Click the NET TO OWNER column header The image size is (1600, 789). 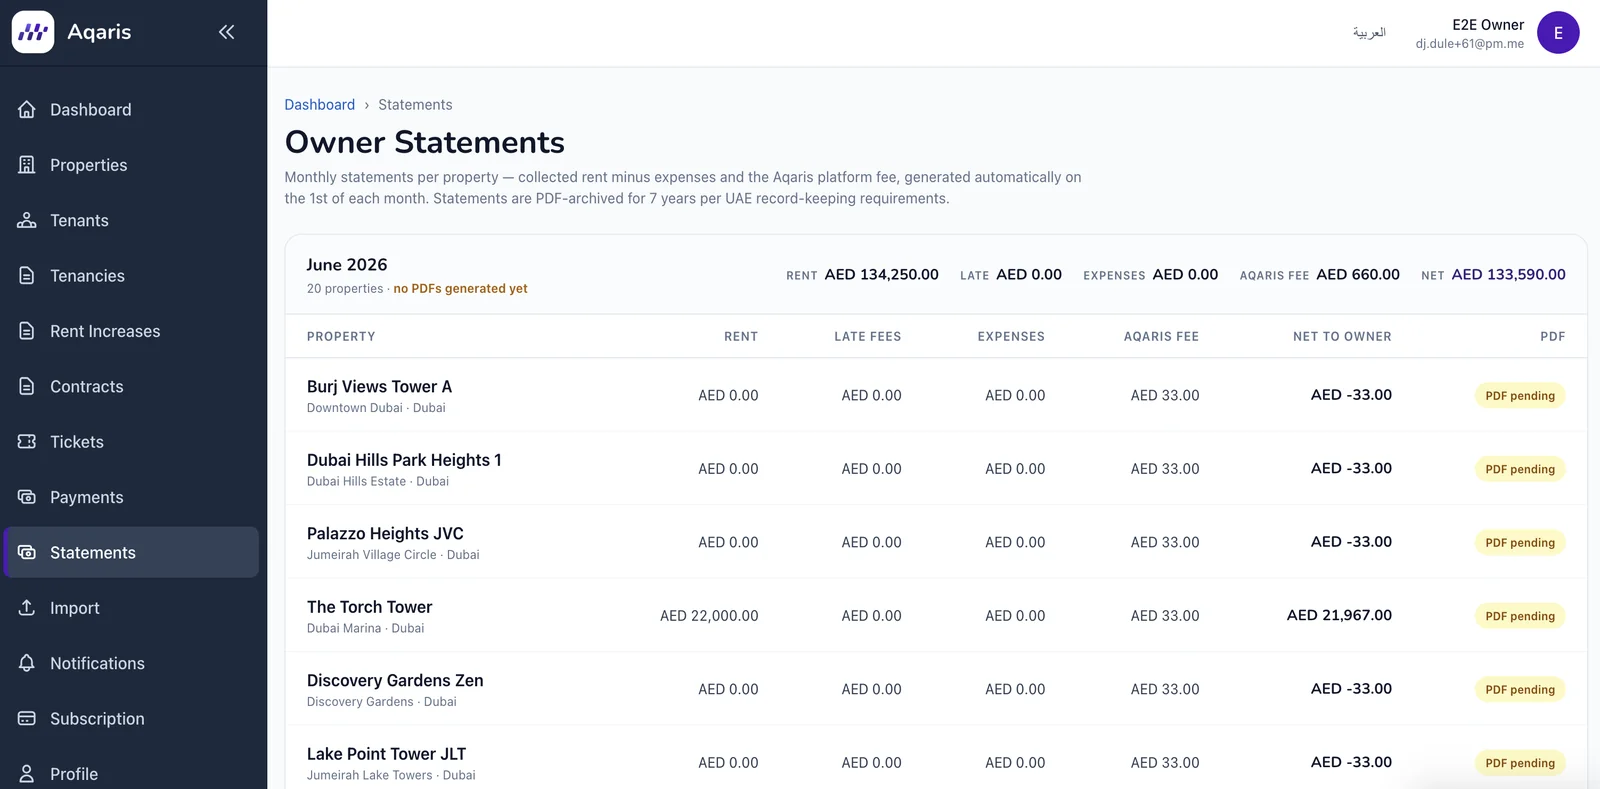point(1342,336)
